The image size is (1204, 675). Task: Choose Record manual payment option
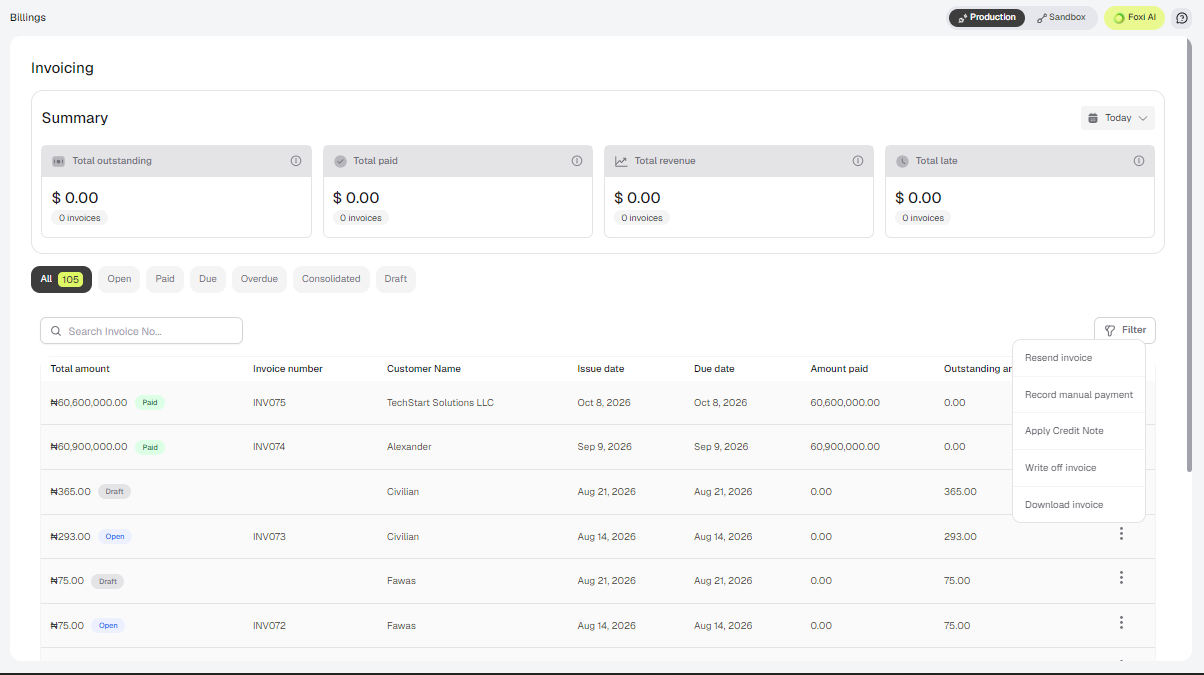pyautogui.click(x=1078, y=395)
